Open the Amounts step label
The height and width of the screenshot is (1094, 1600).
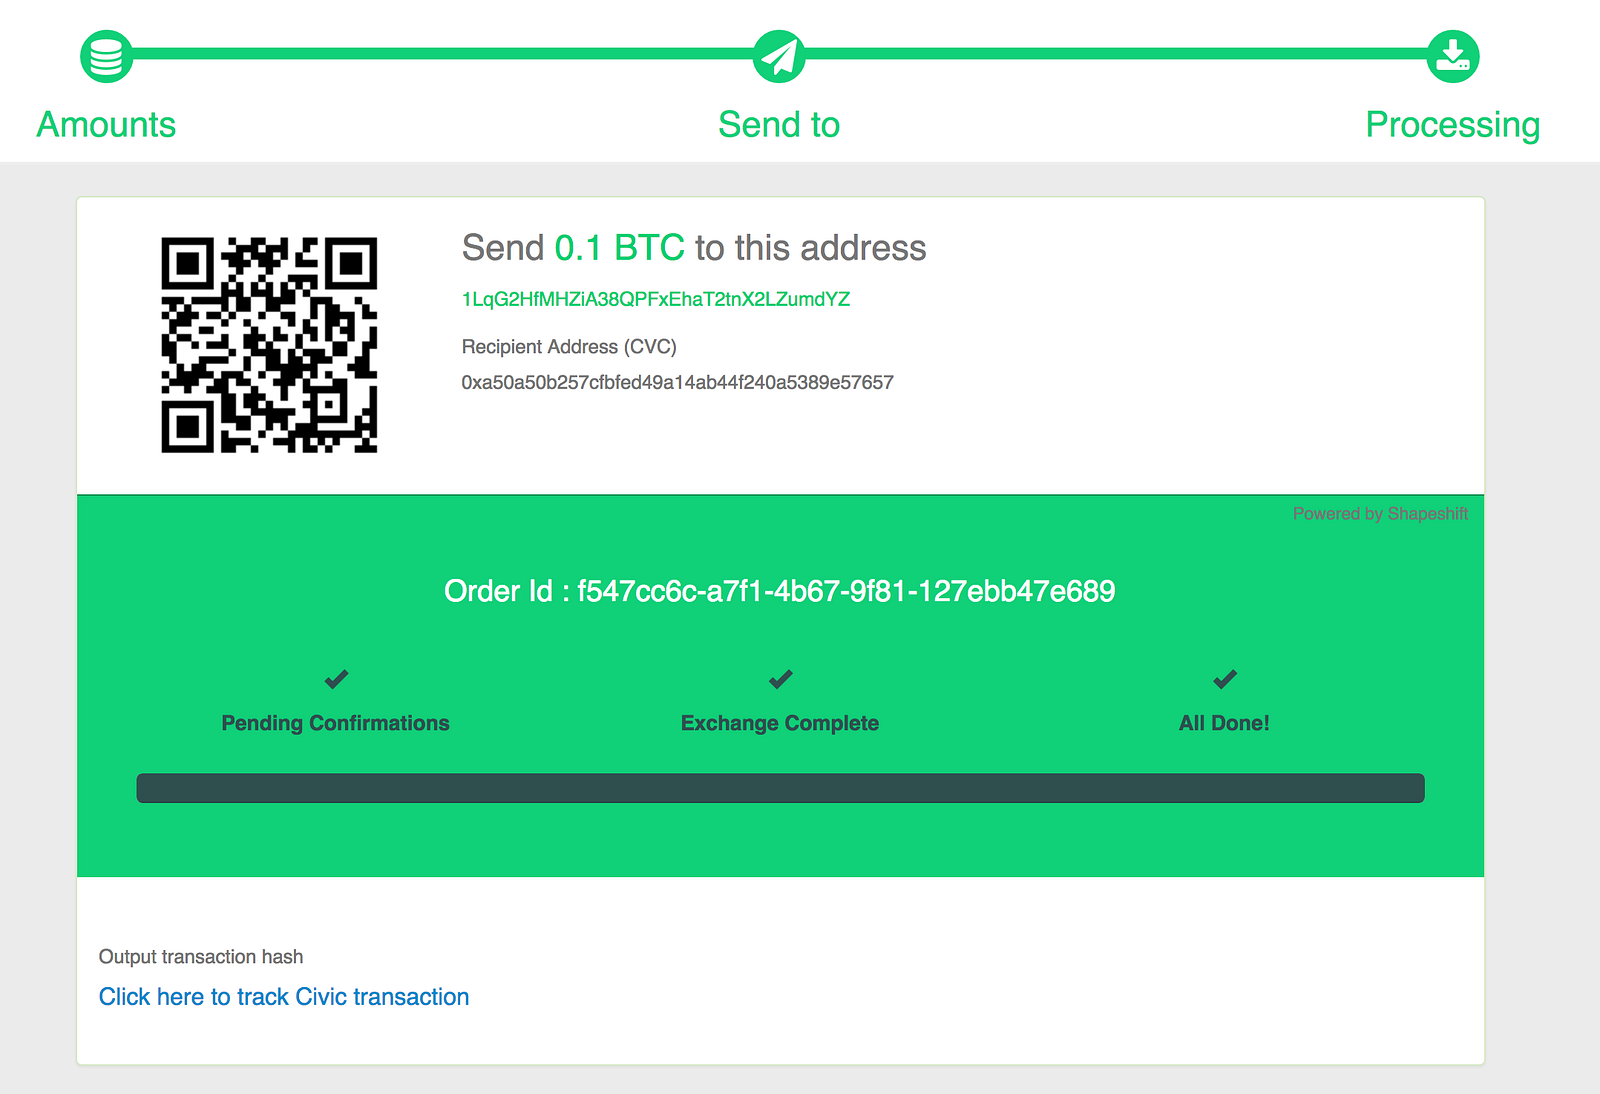pyautogui.click(x=106, y=125)
